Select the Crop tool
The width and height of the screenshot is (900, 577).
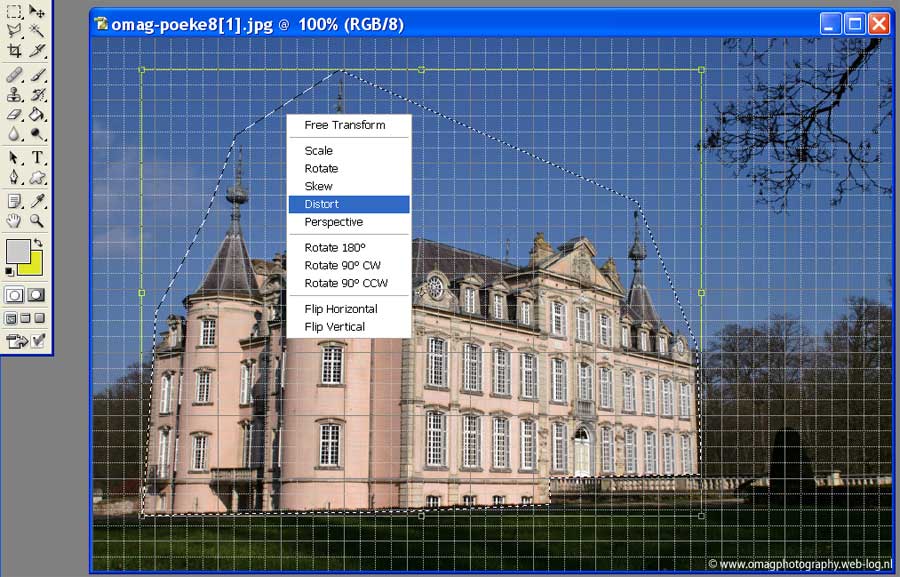tap(14, 50)
